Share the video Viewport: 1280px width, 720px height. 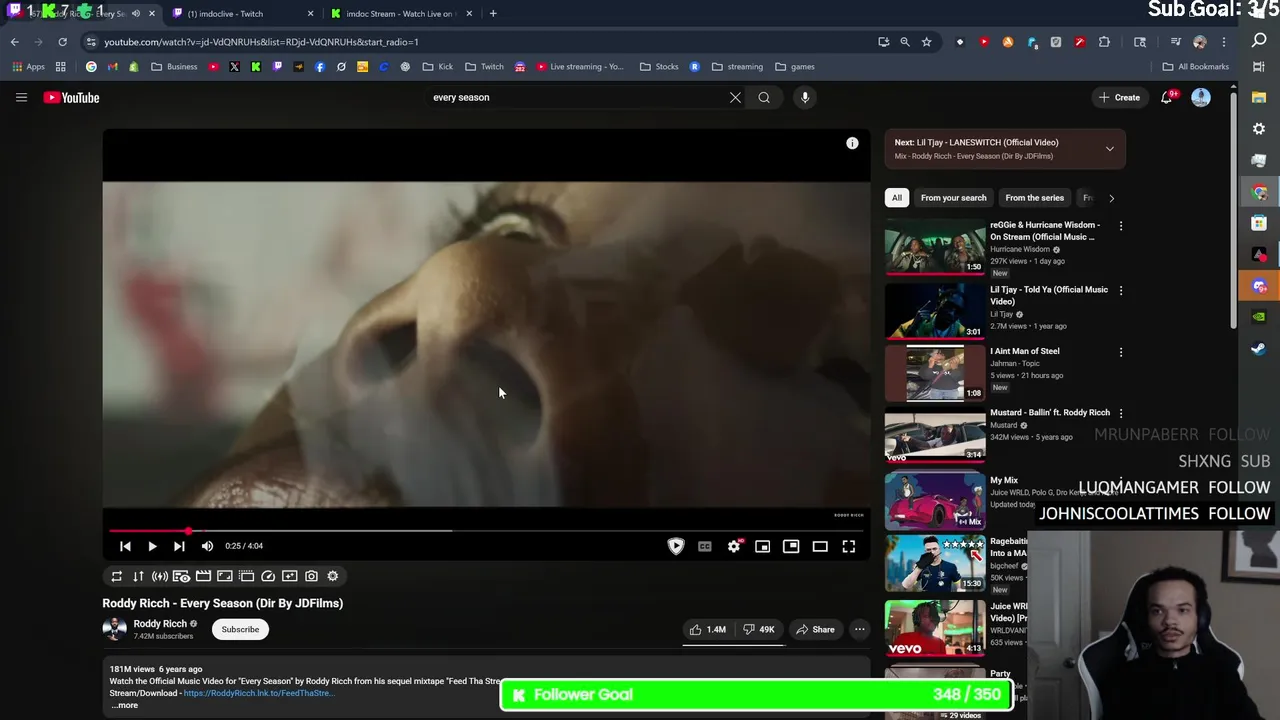click(815, 630)
